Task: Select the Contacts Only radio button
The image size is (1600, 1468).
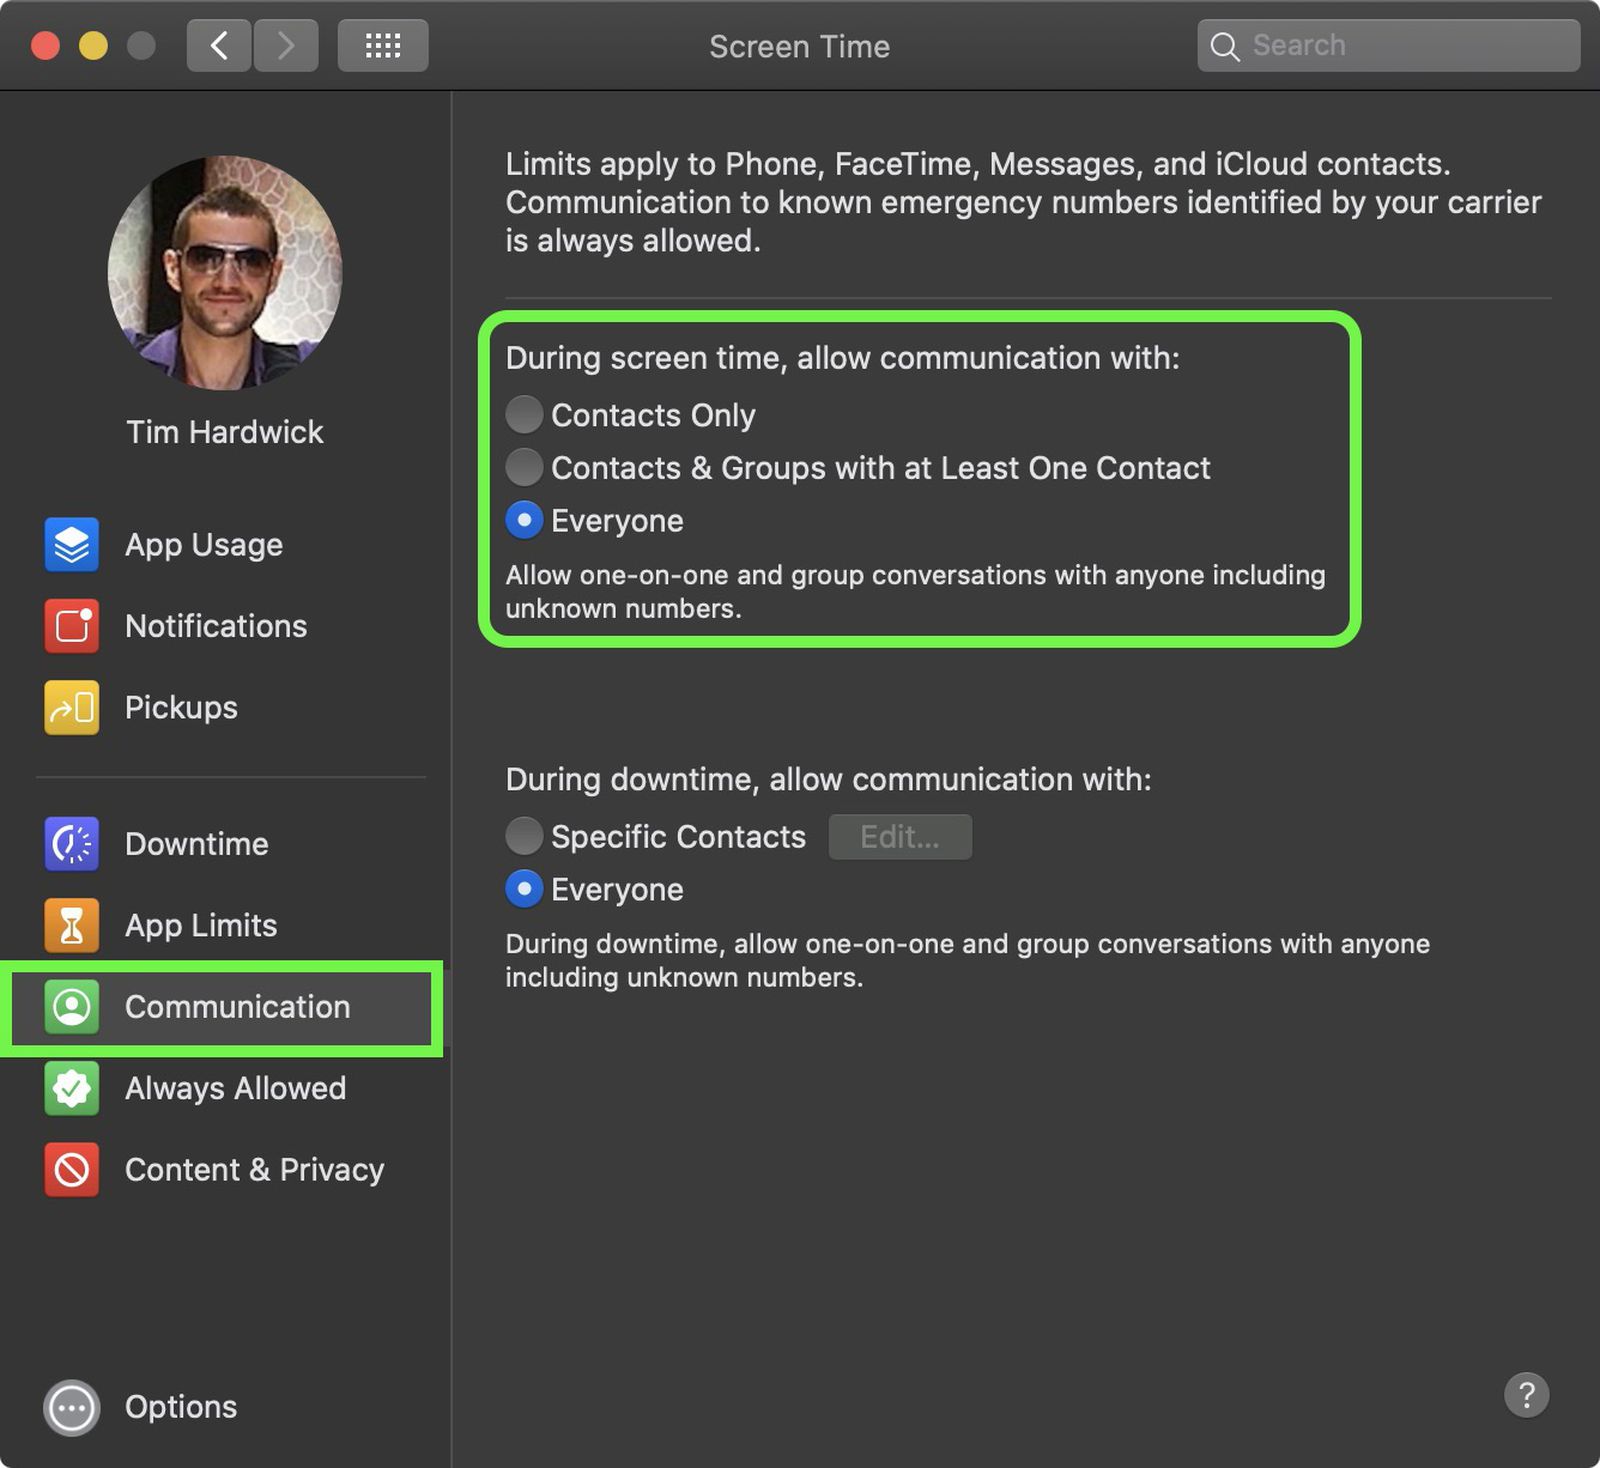Action: tap(524, 414)
